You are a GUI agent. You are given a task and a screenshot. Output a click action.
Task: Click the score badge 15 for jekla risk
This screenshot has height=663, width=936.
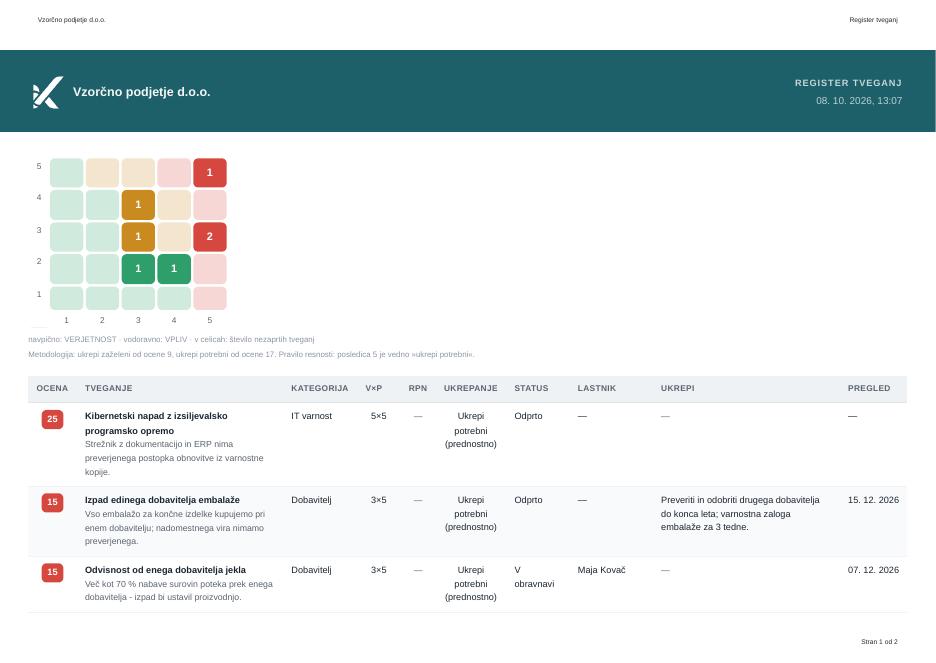(x=53, y=572)
